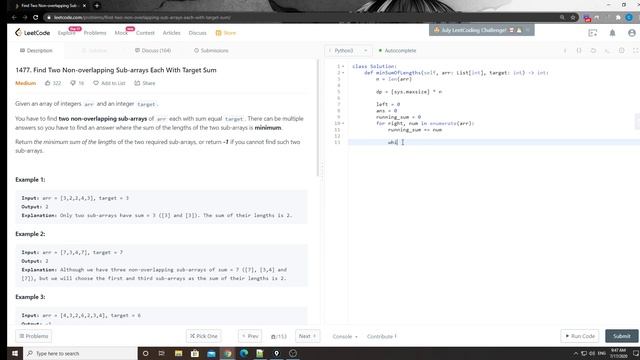
Task: Add the problem to a list
Action: pos(109,83)
